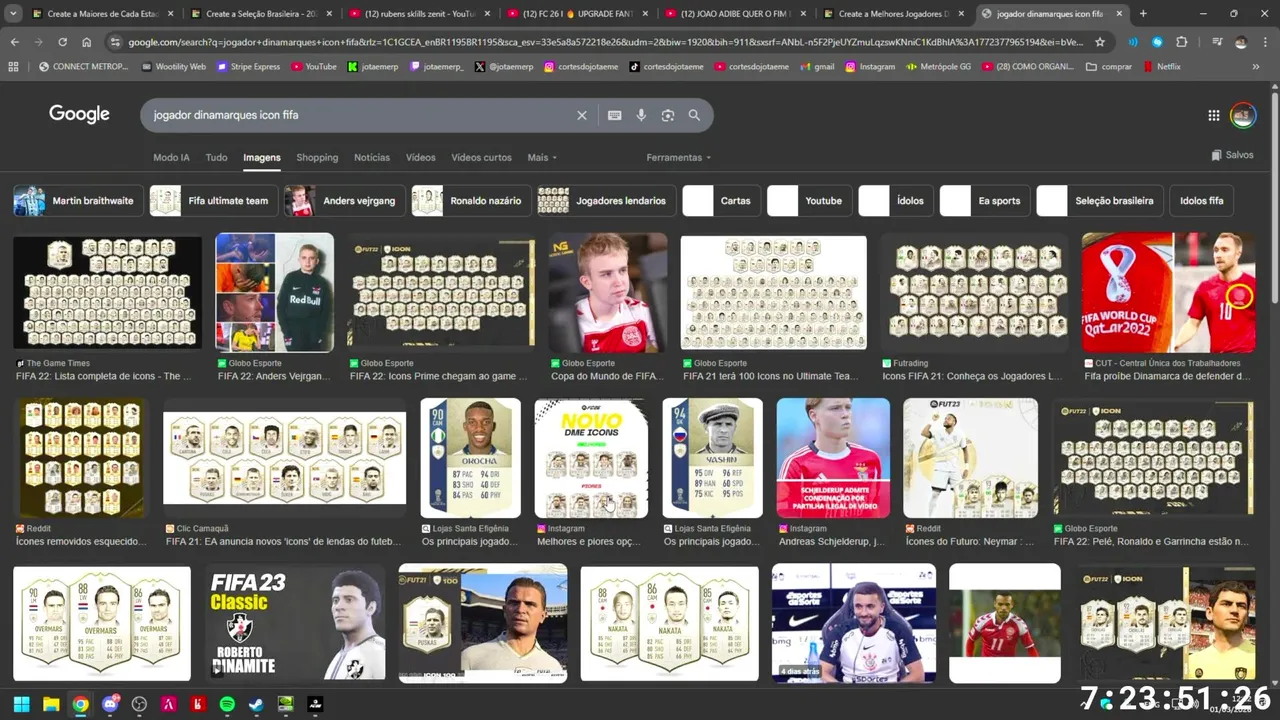1280x720 pixels.
Task: Submit search with the magnifying glass icon
Action: (x=694, y=115)
